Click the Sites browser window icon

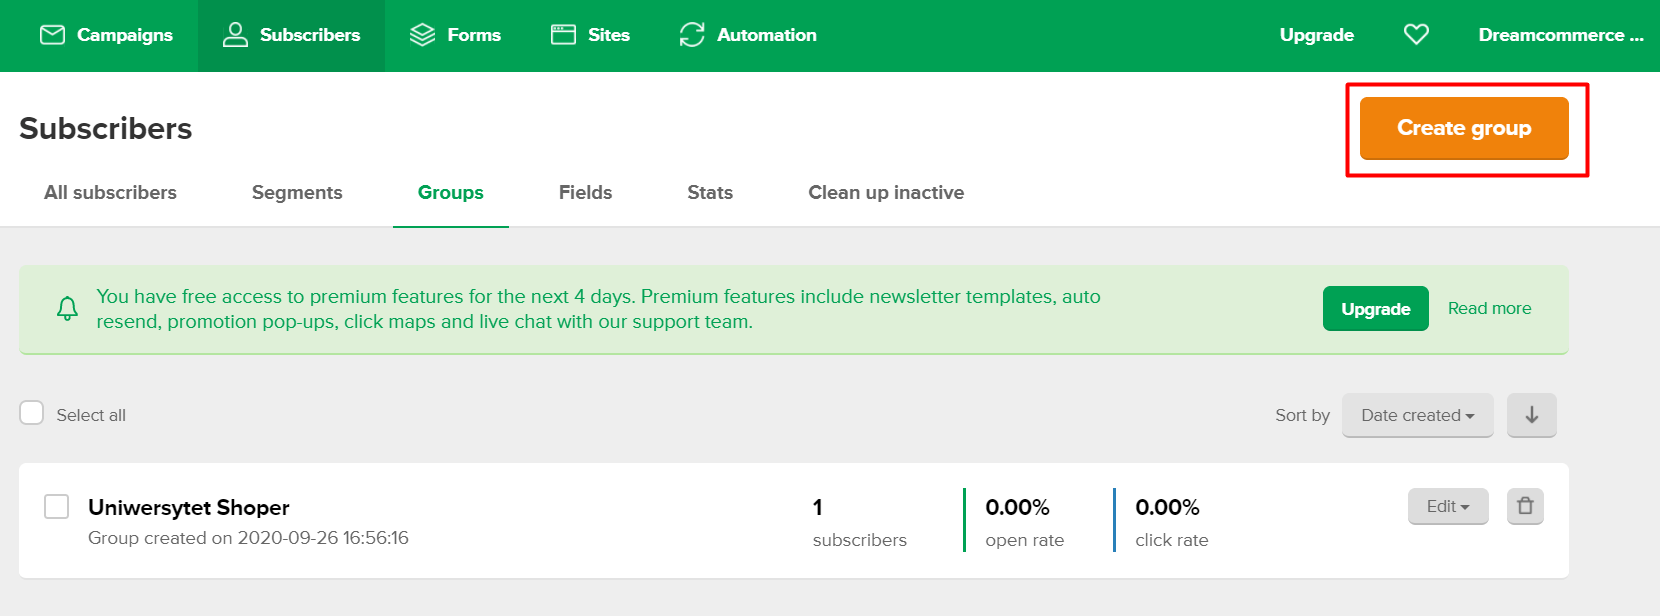pyautogui.click(x=564, y=35)
